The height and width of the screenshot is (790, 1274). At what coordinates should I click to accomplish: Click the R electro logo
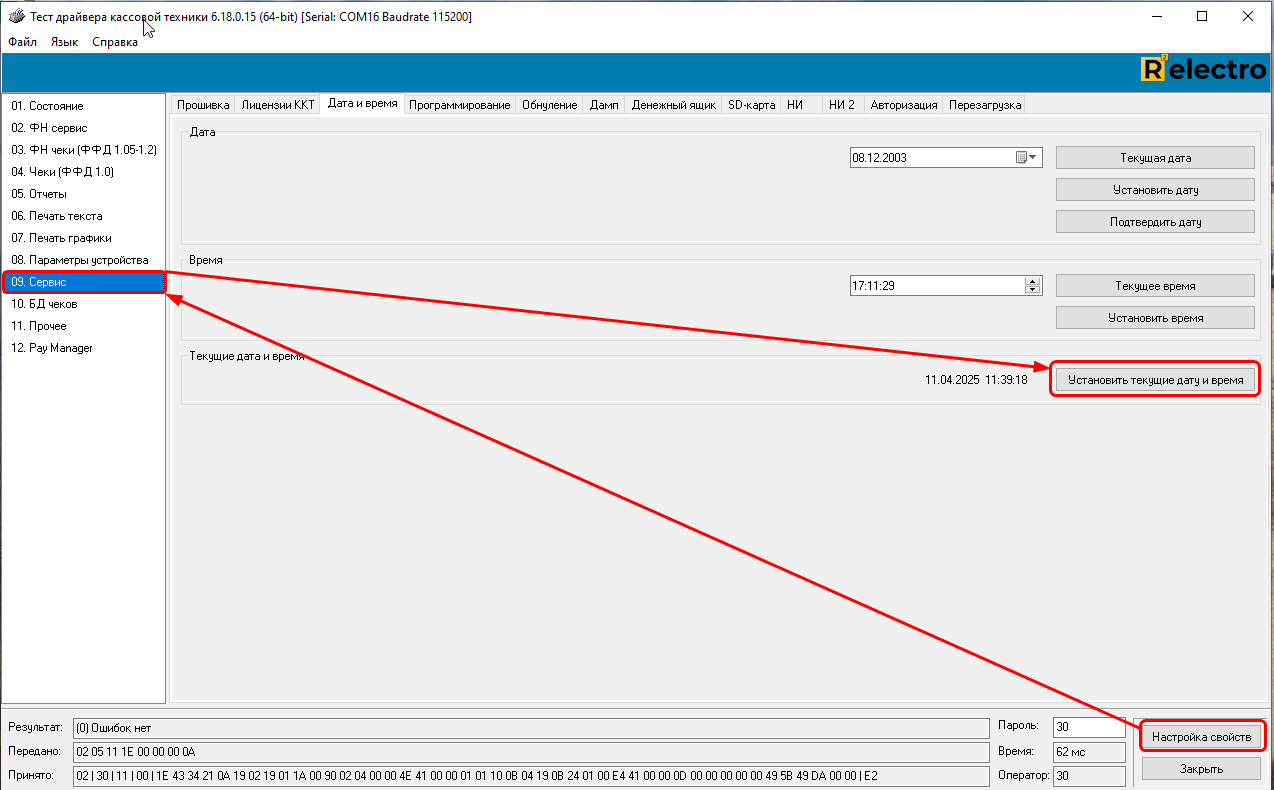1203,69
